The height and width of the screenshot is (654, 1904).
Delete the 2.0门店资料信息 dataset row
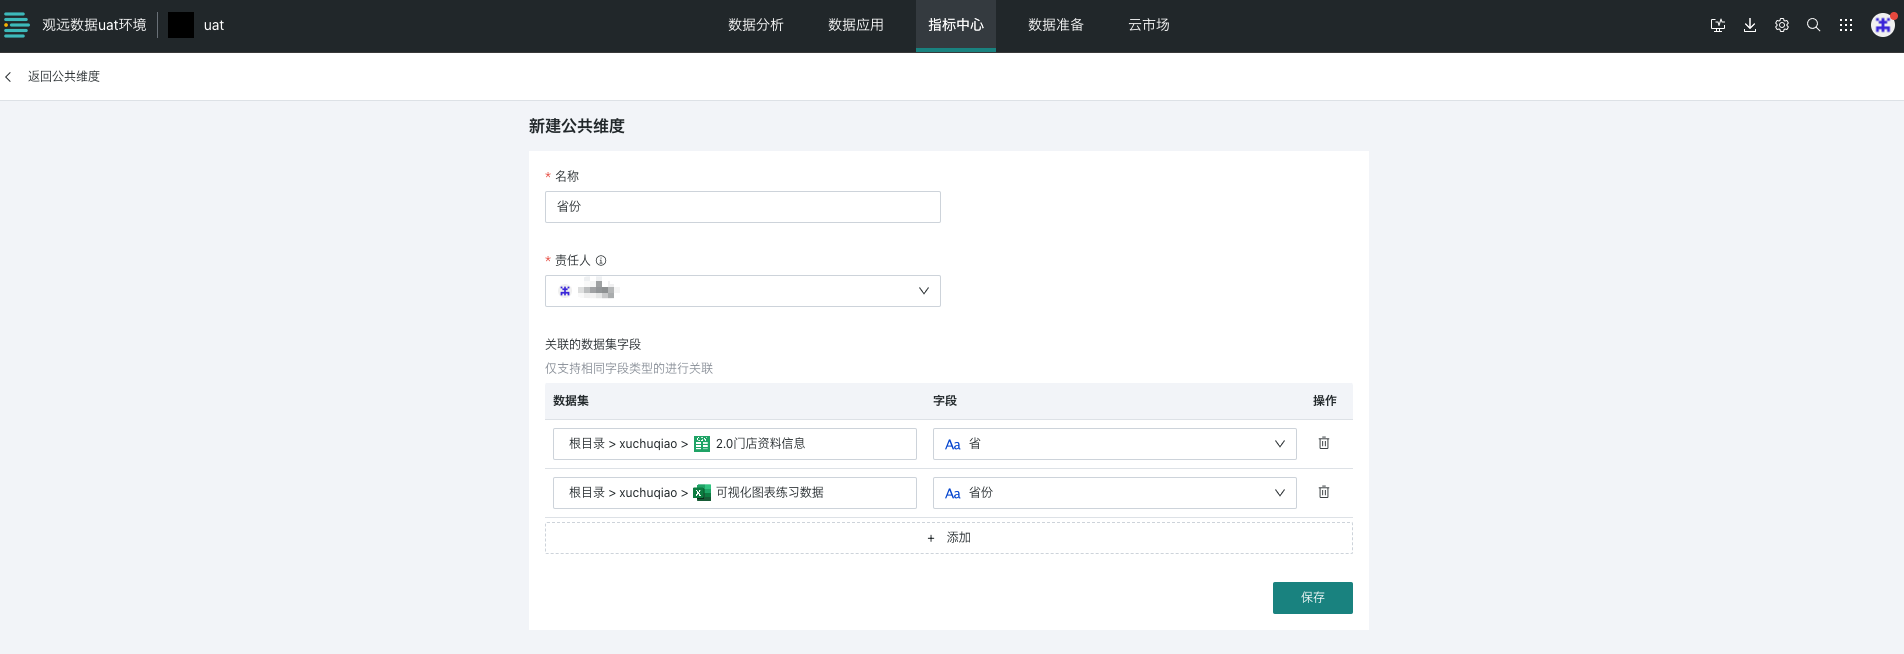tap(1324, 443)
